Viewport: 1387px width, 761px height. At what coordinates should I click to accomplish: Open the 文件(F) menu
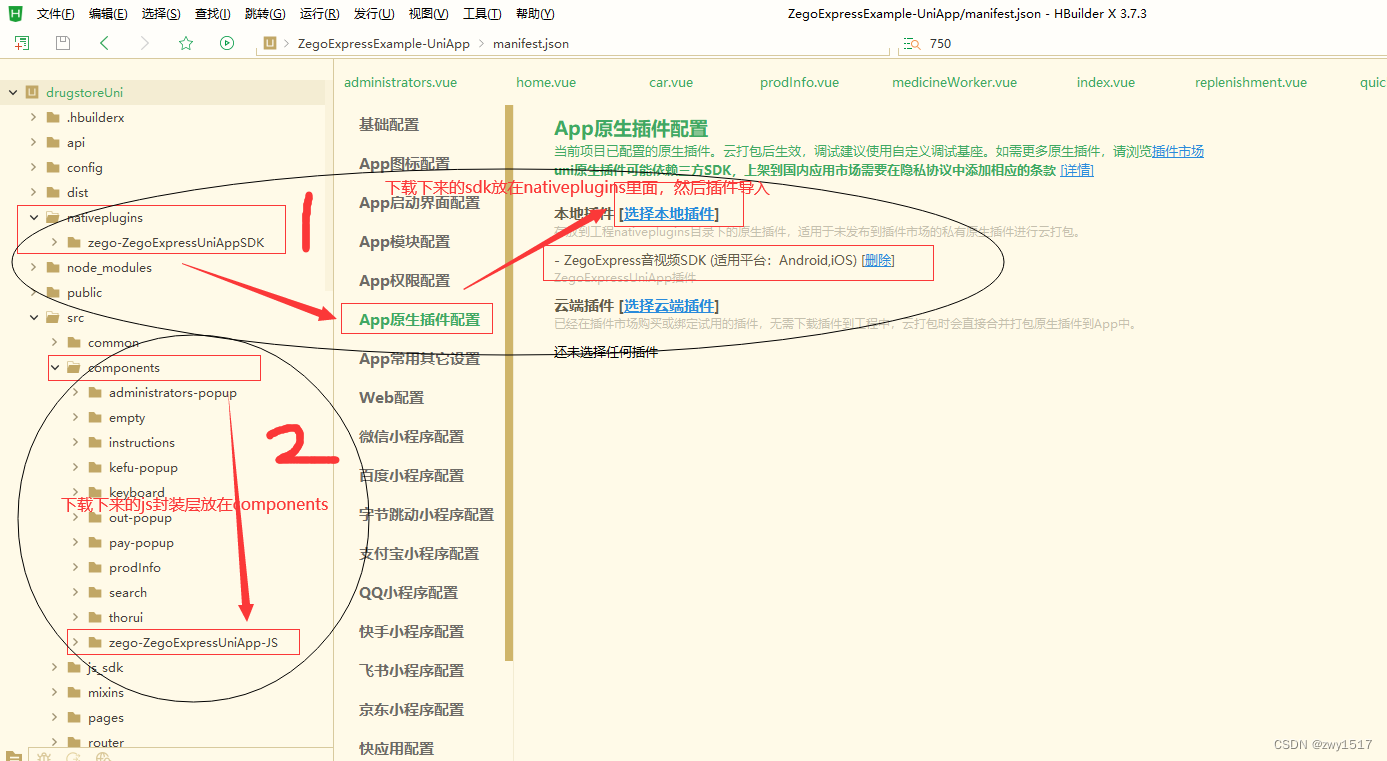click(55, 14)
